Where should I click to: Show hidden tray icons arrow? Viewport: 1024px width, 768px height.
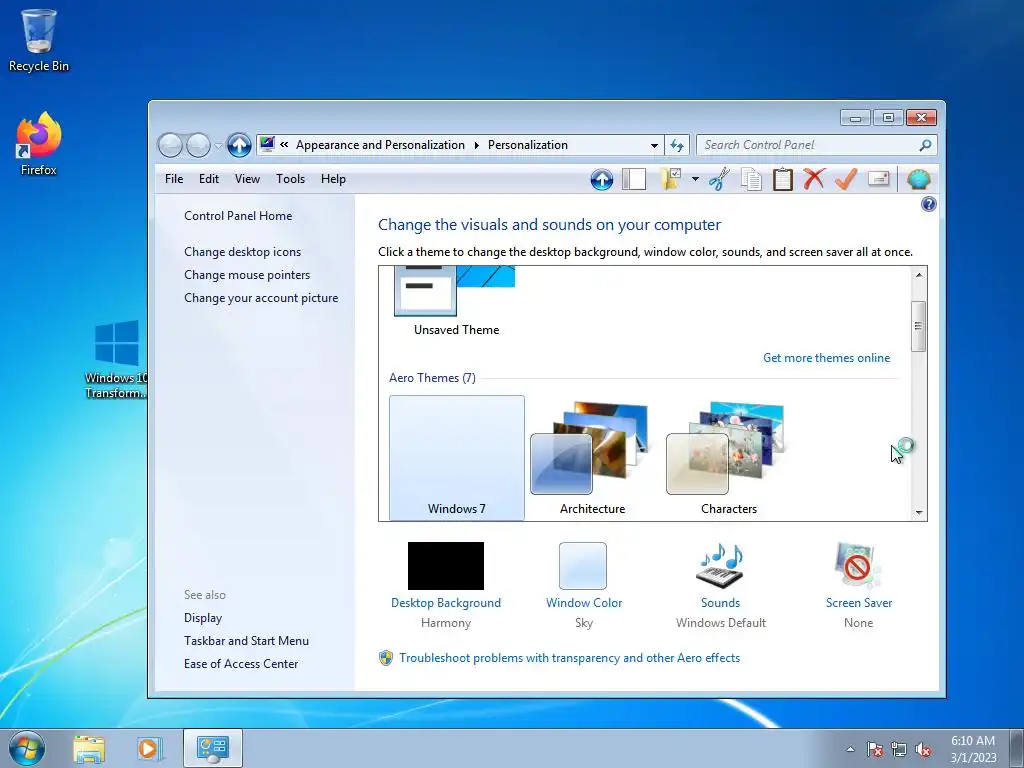point(850,749)
